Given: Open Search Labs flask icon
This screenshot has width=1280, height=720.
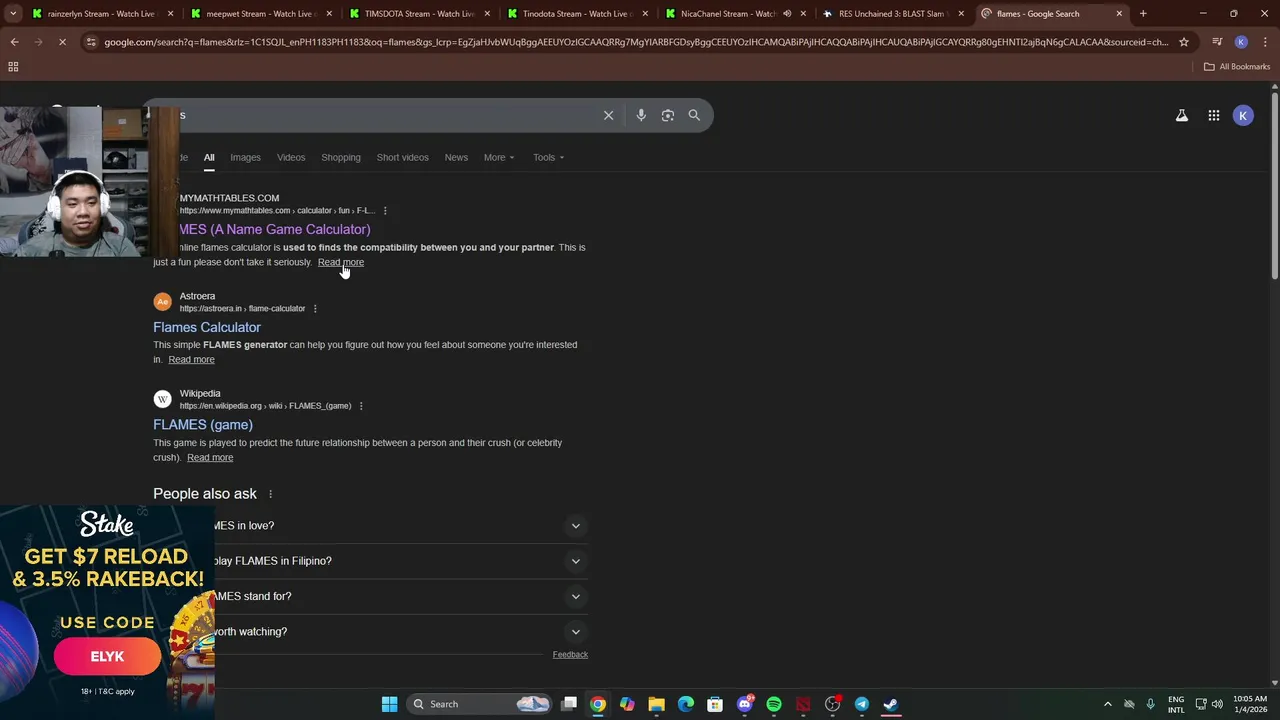Looking at the screenshot, I should click(x=1182, y=115).
